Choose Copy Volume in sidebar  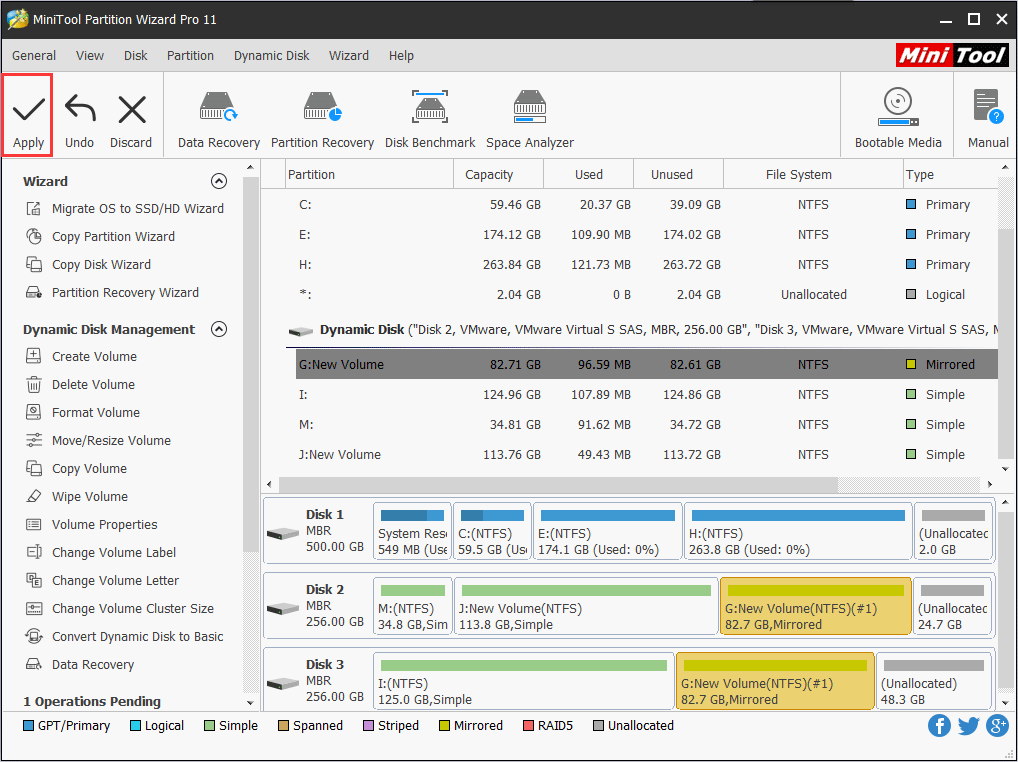76,468
